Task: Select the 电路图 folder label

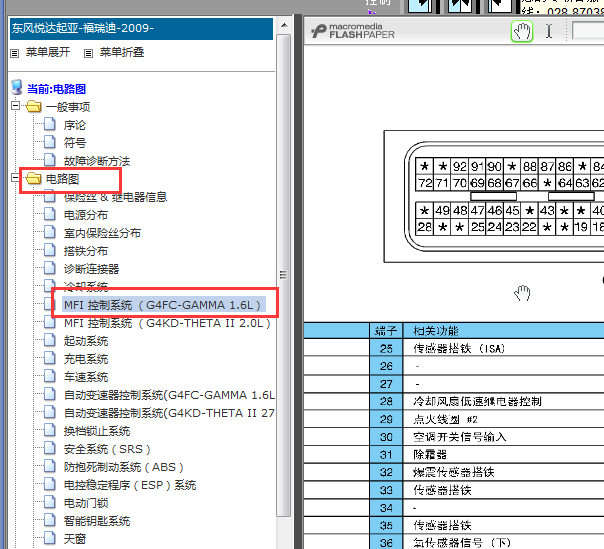Action: tap(62, 179)
